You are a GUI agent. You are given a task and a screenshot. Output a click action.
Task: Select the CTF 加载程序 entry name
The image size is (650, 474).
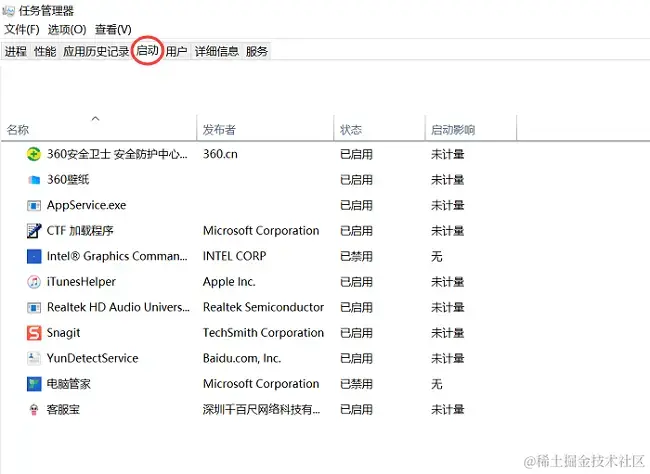tap(80, 231)
